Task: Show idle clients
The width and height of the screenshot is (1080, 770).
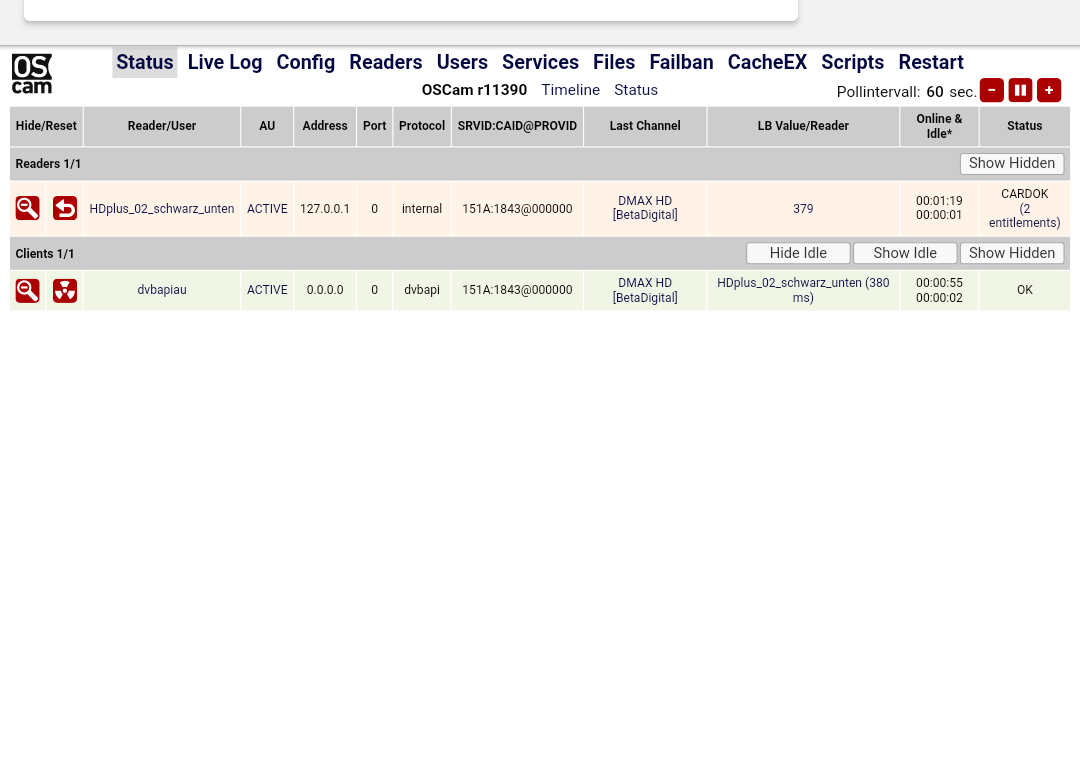Action: pos(904,253)
